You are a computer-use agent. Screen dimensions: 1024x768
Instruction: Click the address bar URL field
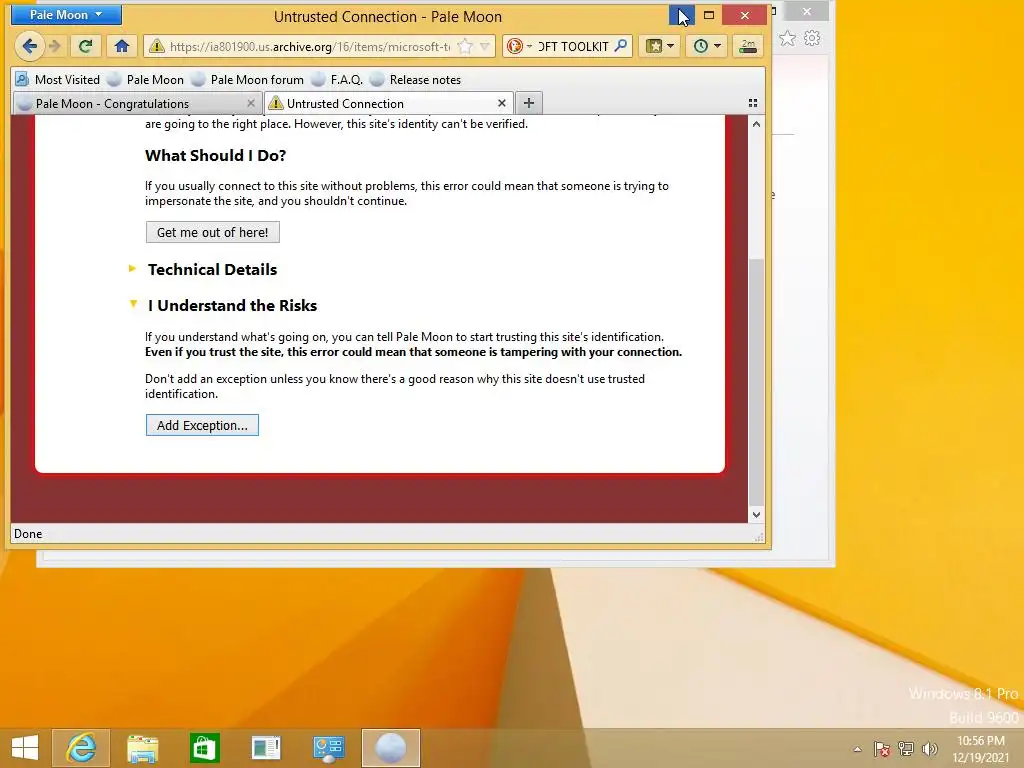(310, 46)
